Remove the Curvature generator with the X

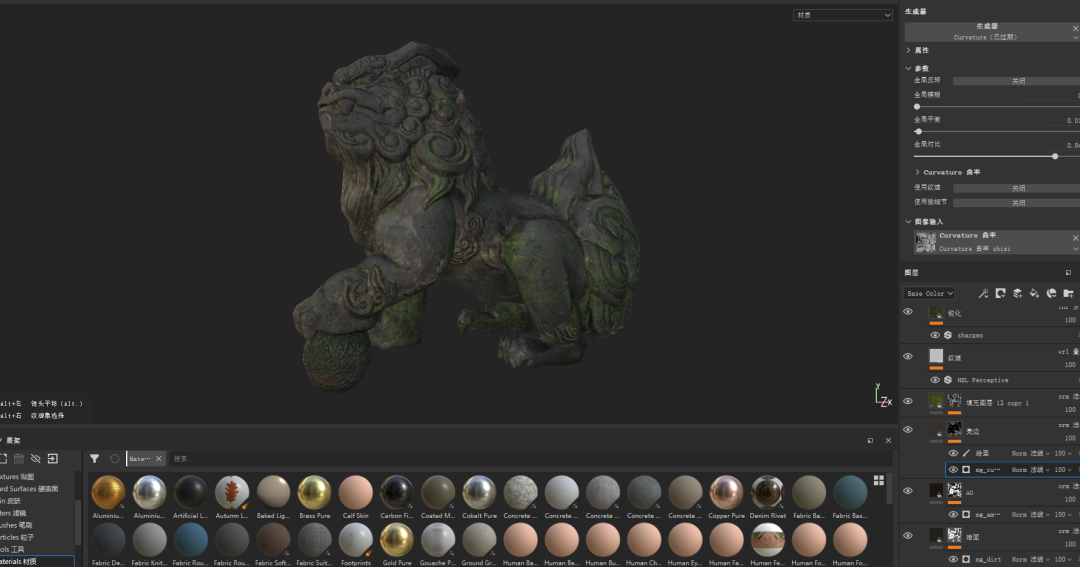(1075, 28)
